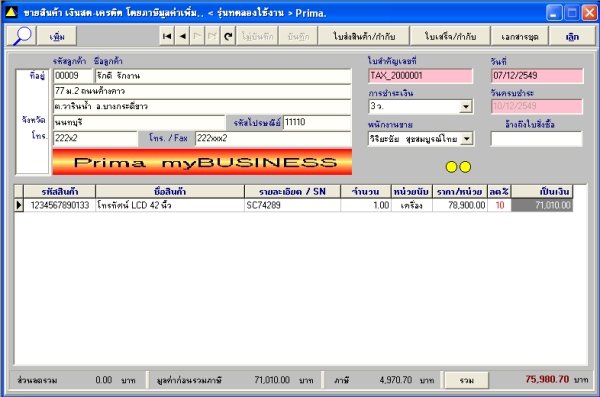
Task: Click document number field TAX_2000001
Action: tap(420, 76)
